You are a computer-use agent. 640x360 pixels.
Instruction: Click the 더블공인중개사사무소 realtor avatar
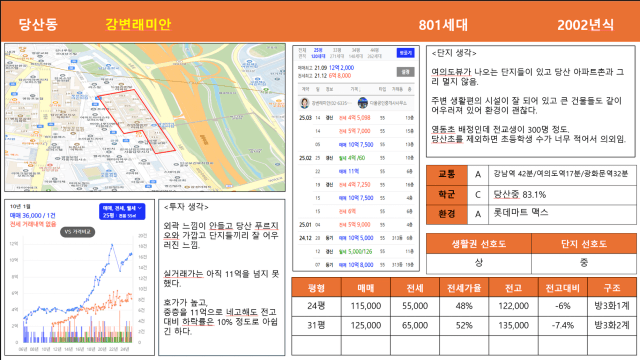pyautogui.click(x=362, y=103)
